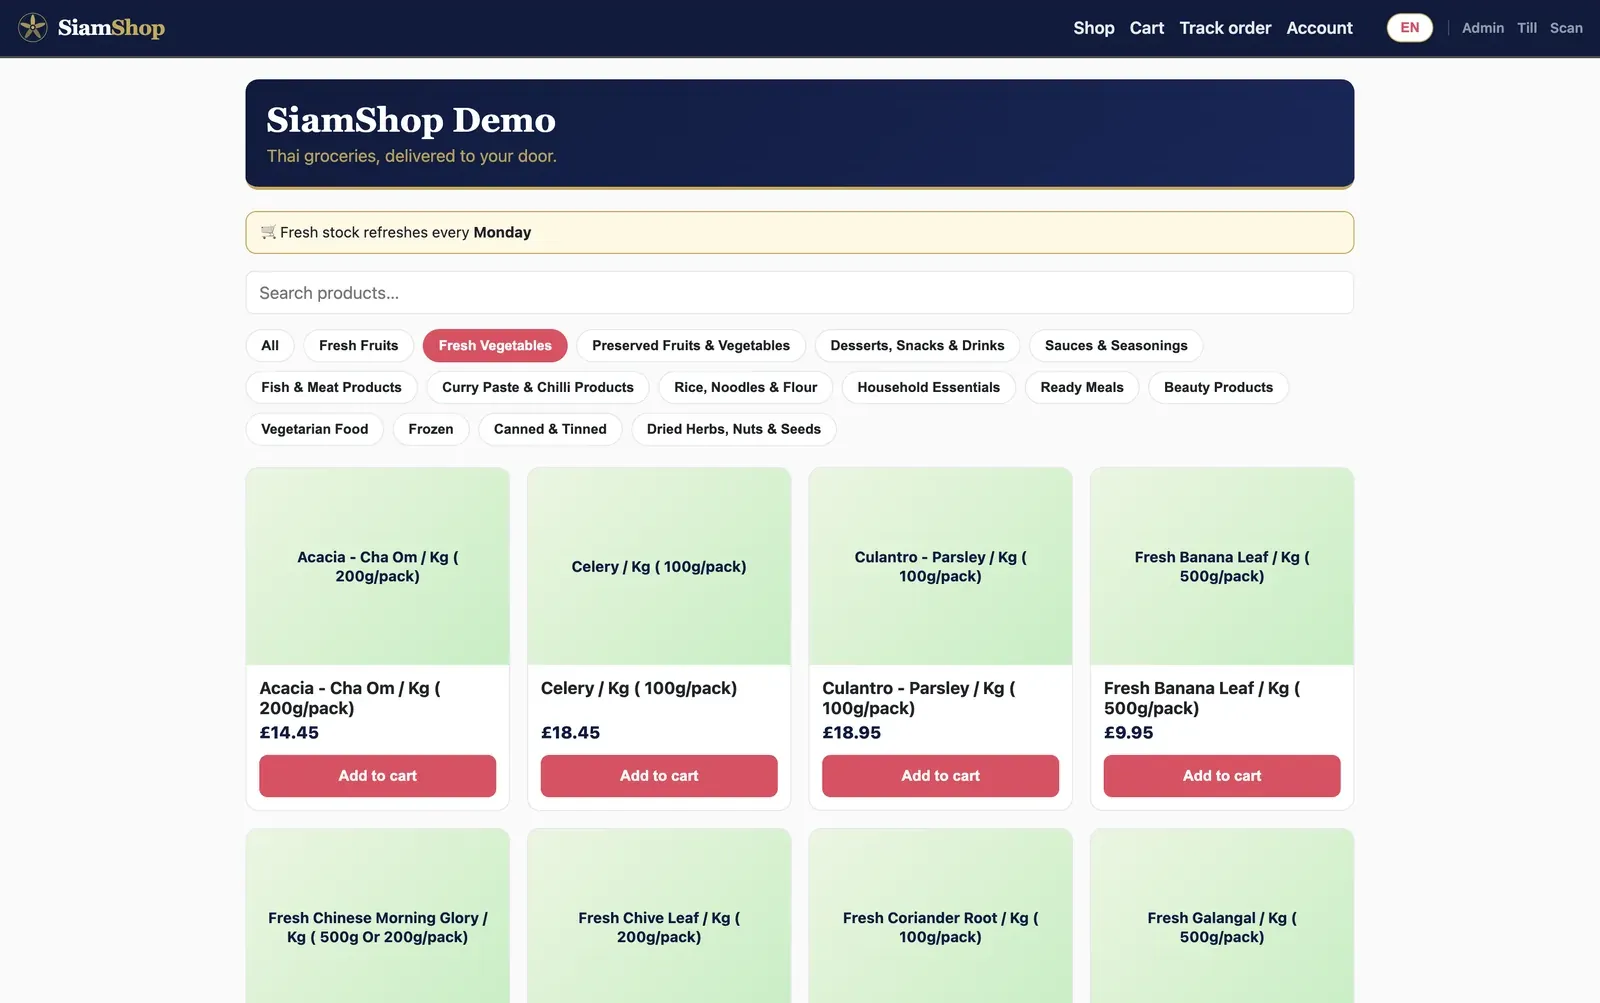The height and width of the screenshot is (1003, 1600).
Task: Go to the Cart
Action: 1146,28
